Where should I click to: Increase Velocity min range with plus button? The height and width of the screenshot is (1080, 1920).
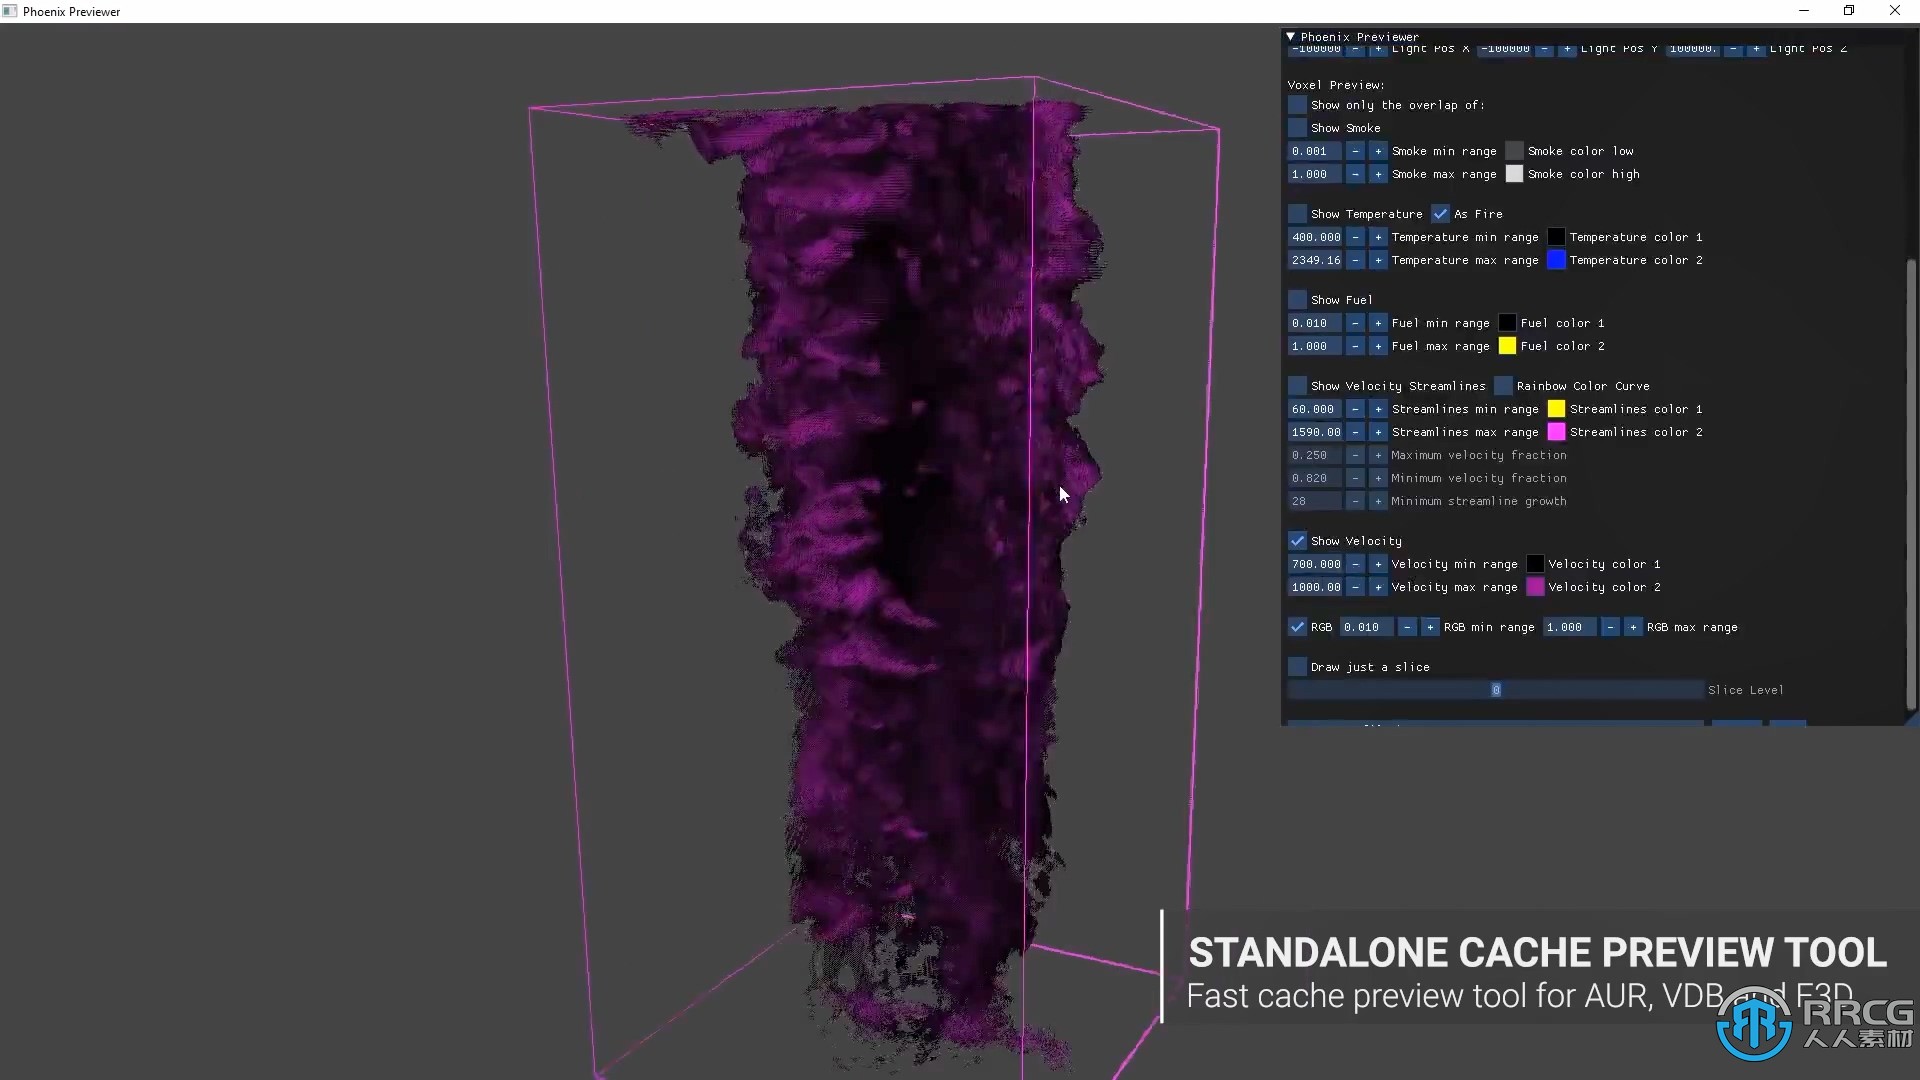[1378, 564]
